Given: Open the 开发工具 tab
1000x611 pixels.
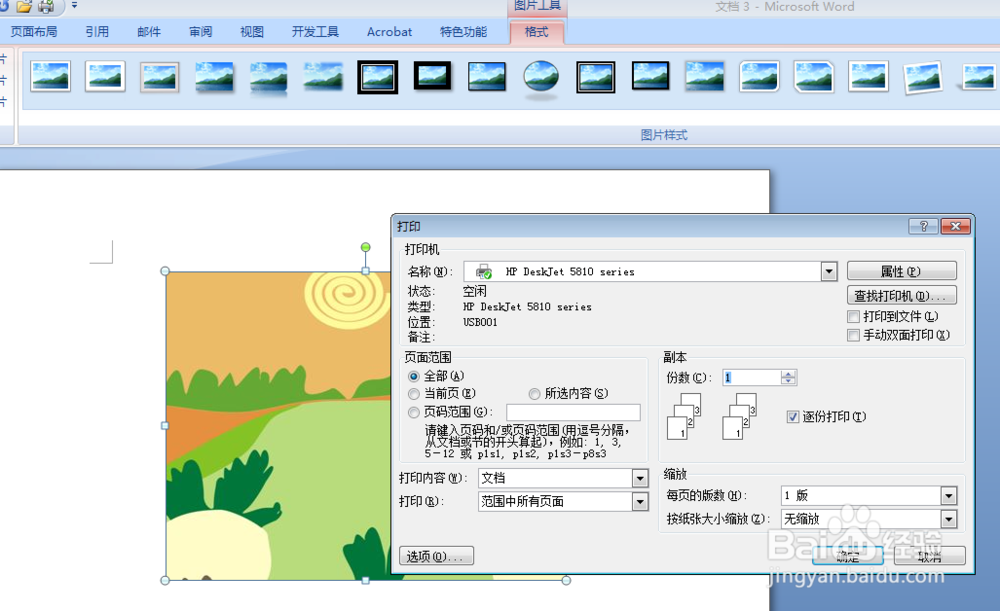Looking at the screenshot, I should [x=315, y=32].
